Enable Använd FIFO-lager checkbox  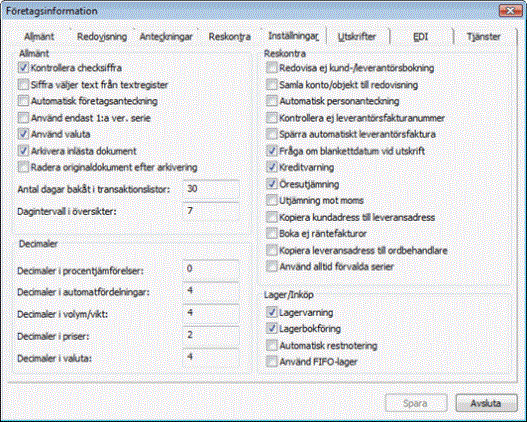(x=272, y=362)
